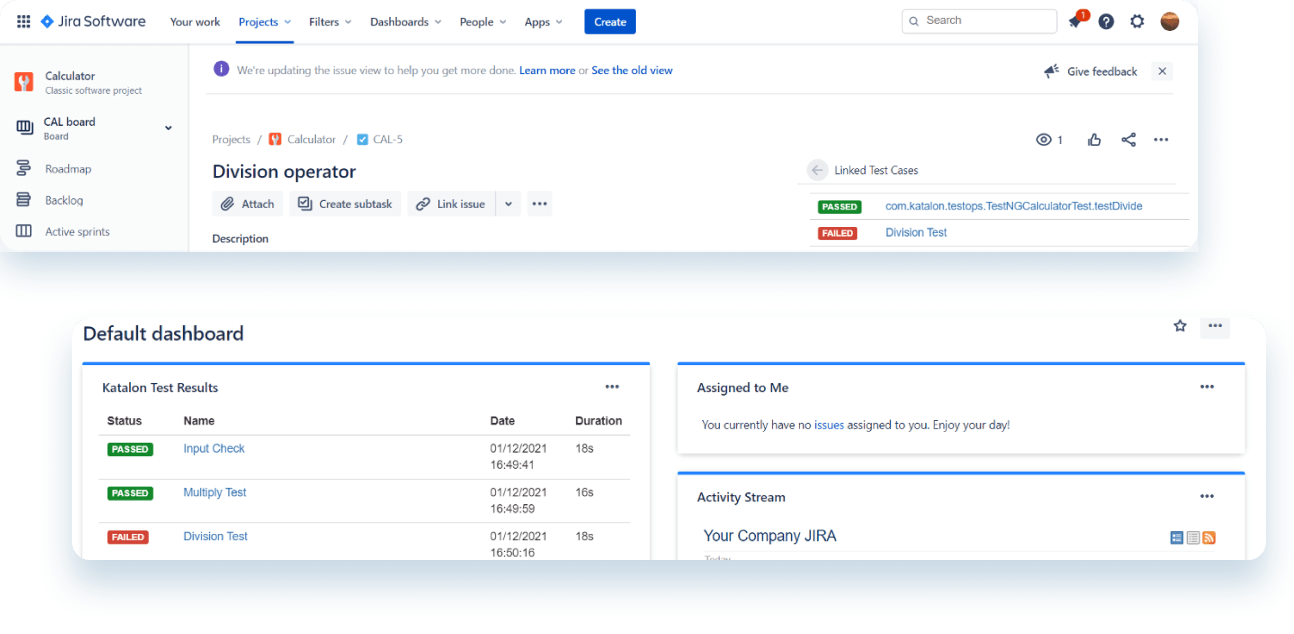Click the Name column header
1294x634 pixels.
click(x=199, y=421)
